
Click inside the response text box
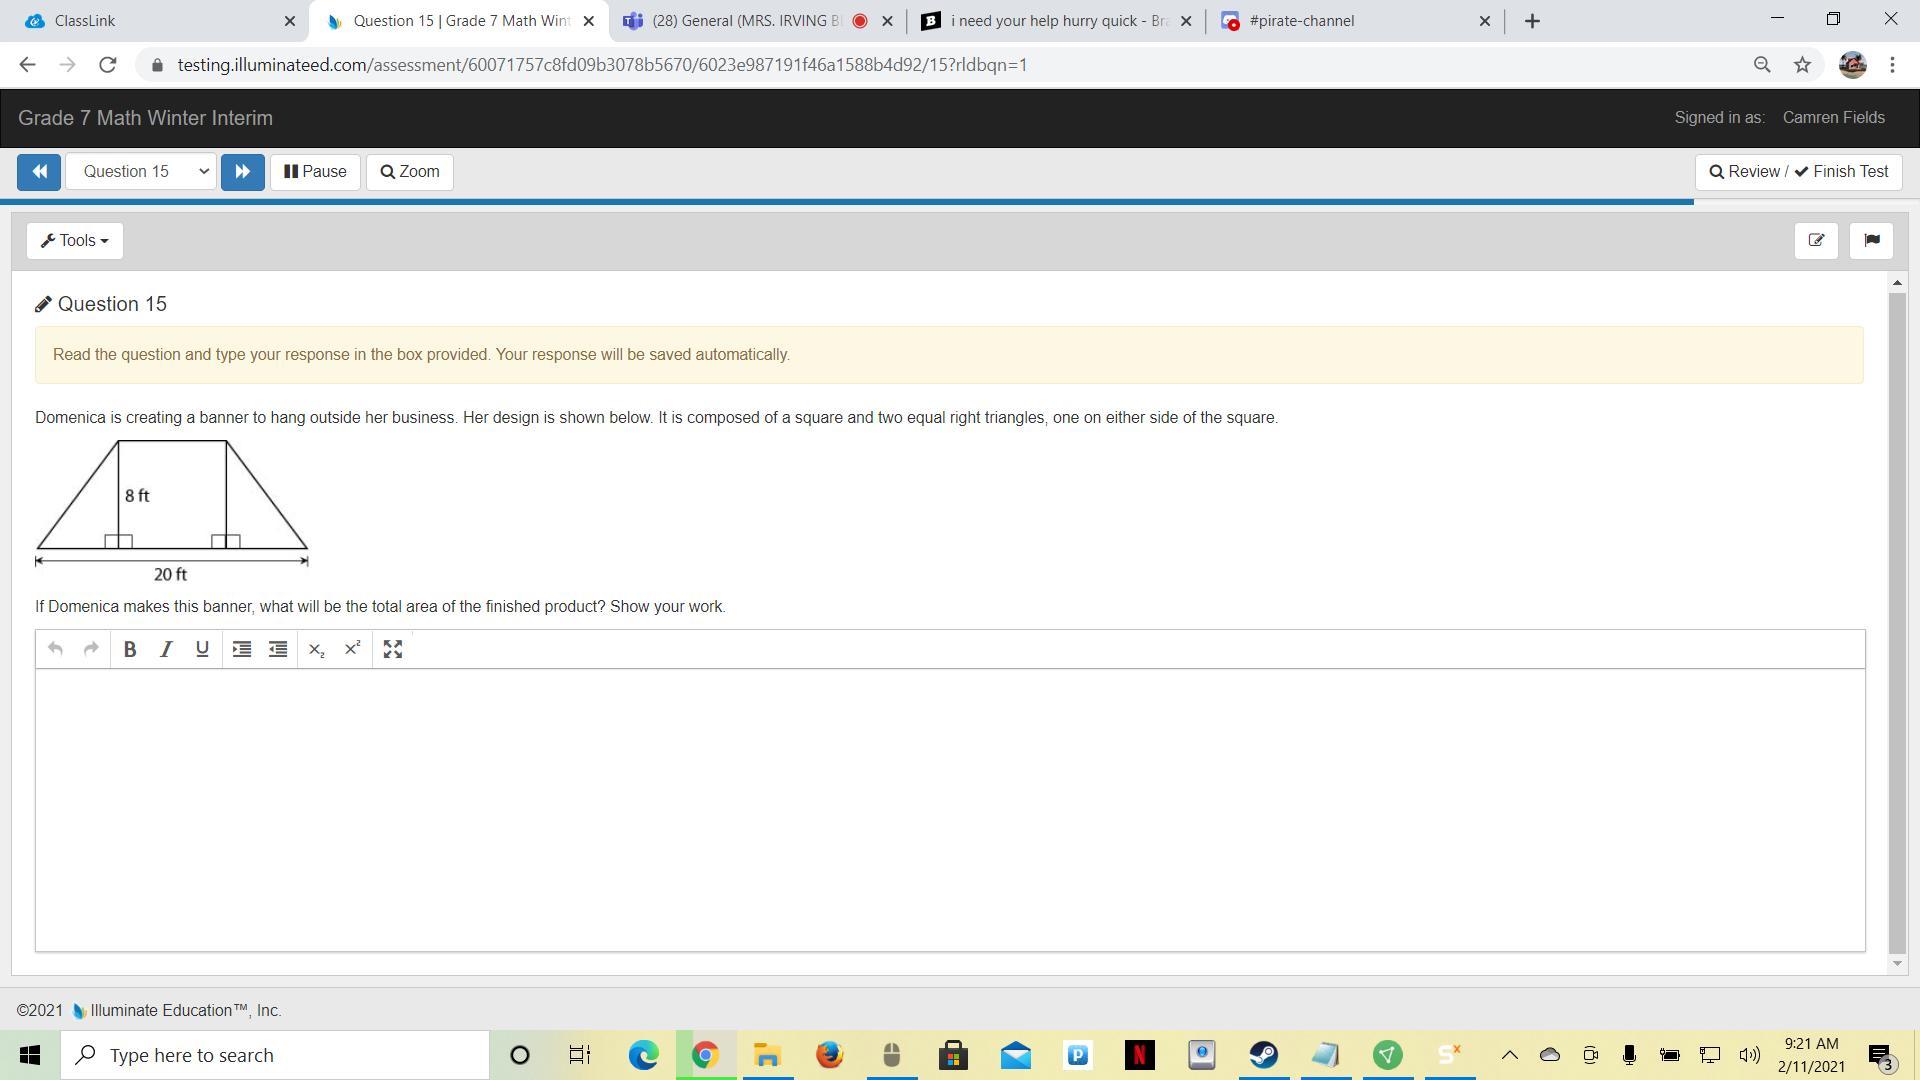tap(950, 810)
